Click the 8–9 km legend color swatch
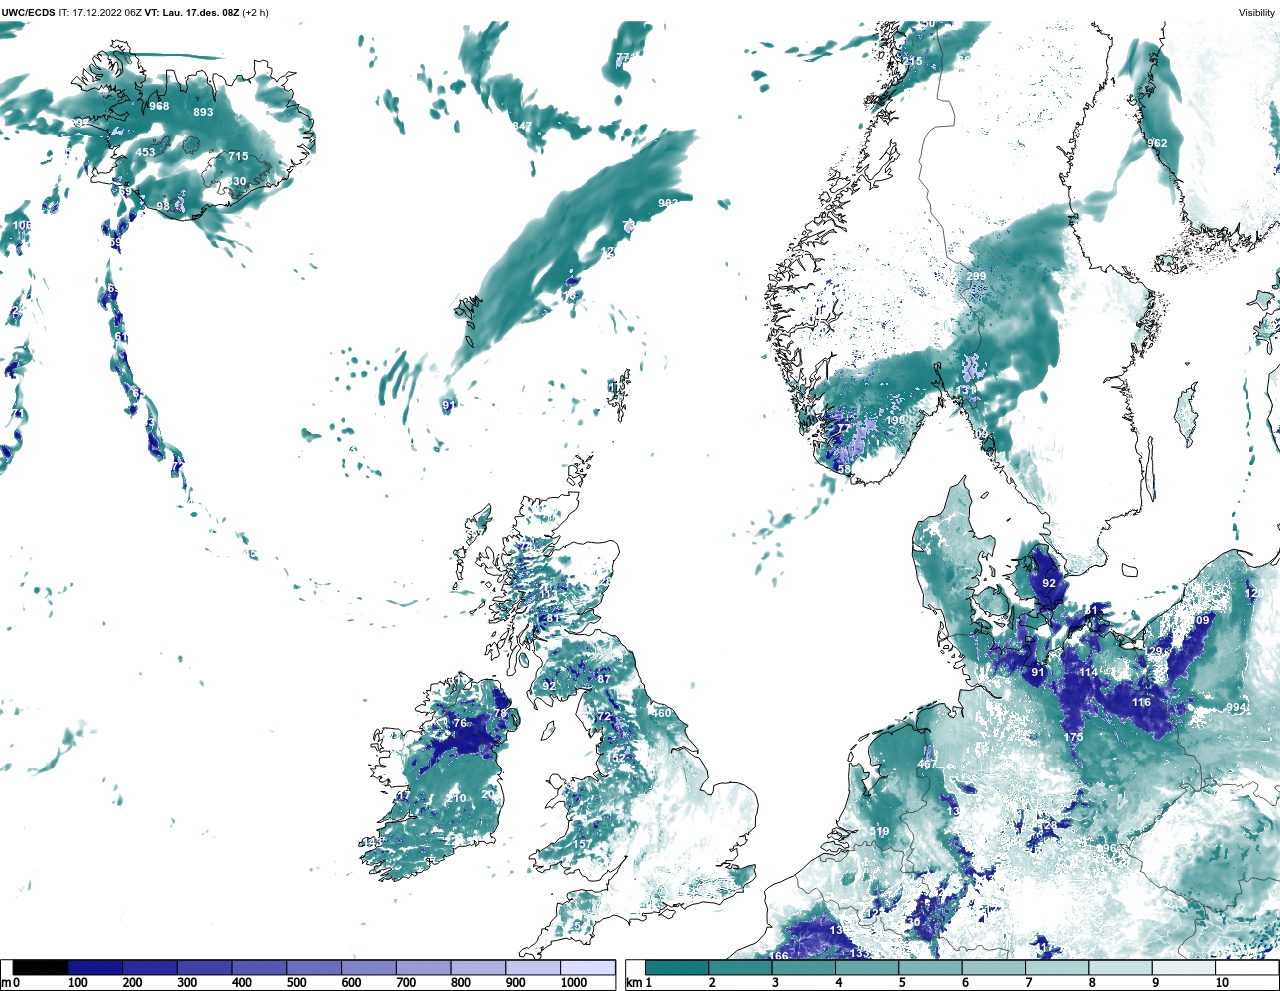Screen dimensions: 1280x991 point(1121,968)
